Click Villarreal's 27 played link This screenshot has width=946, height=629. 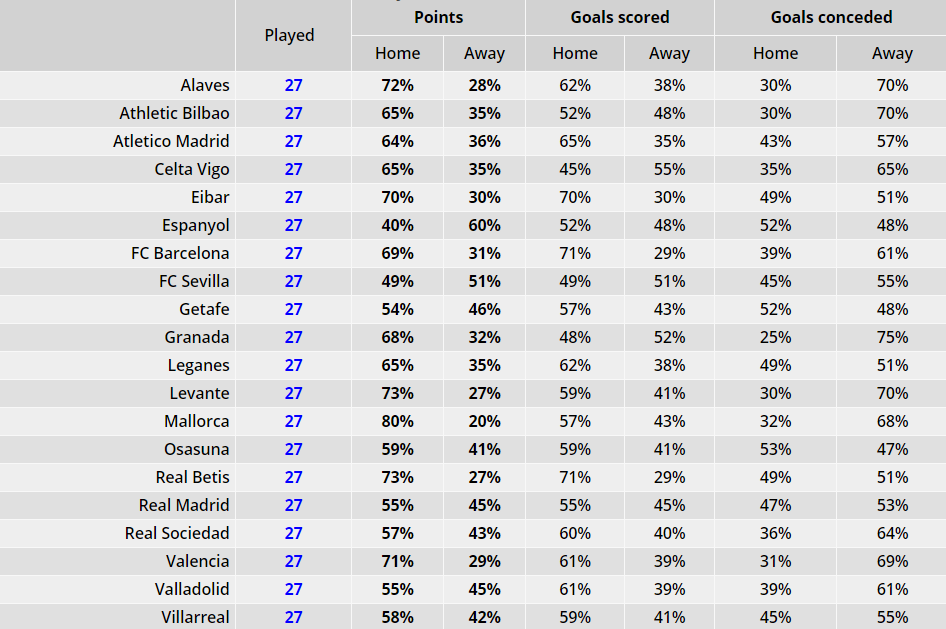pyautogui.click(x=293, y=618)
